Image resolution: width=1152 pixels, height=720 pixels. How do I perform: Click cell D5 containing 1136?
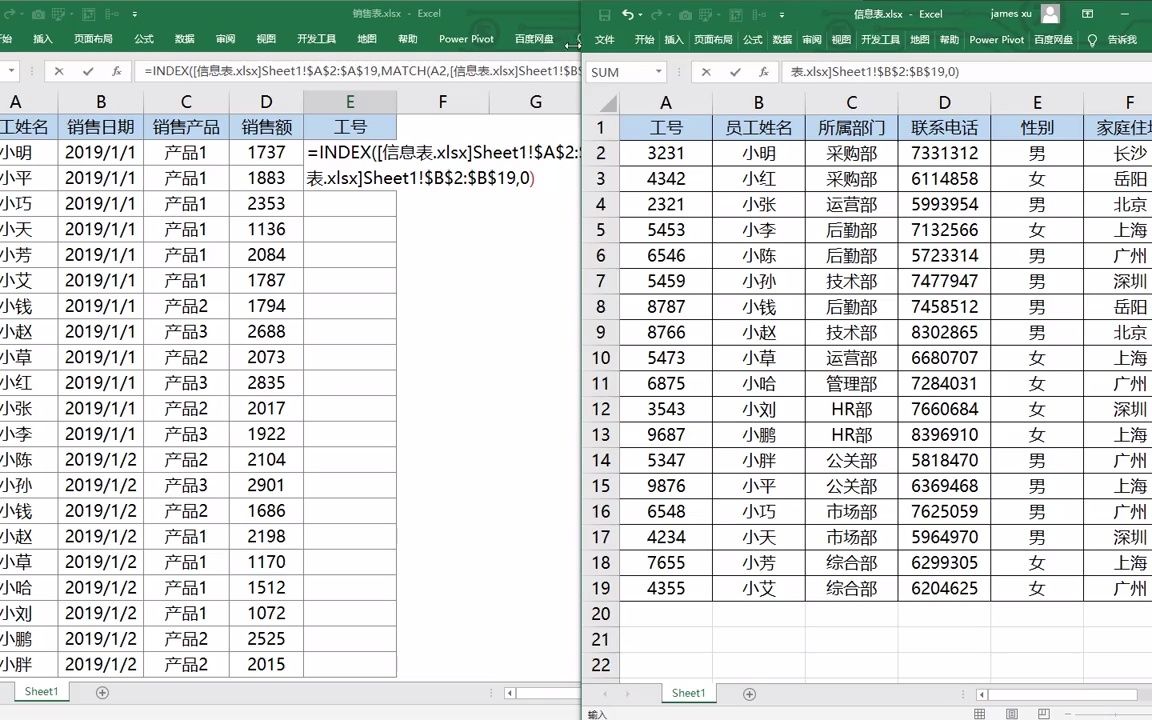pyautogui.click(x=266, y=228)
